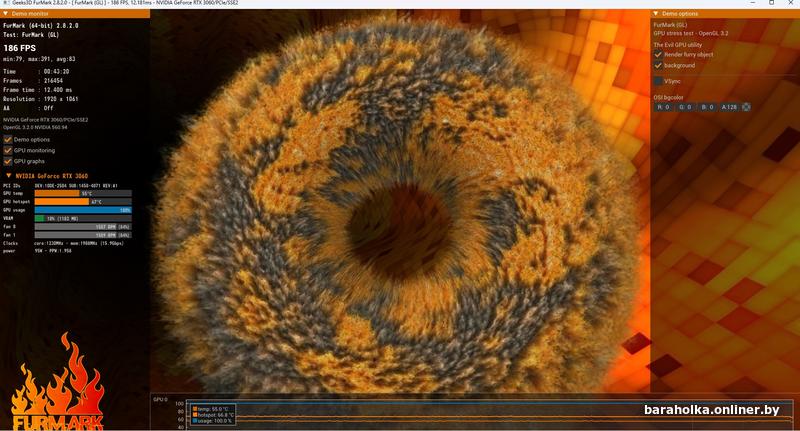Open the OSI bgcolor color picker swatch

pyautogui.click(x=746, y=107)
